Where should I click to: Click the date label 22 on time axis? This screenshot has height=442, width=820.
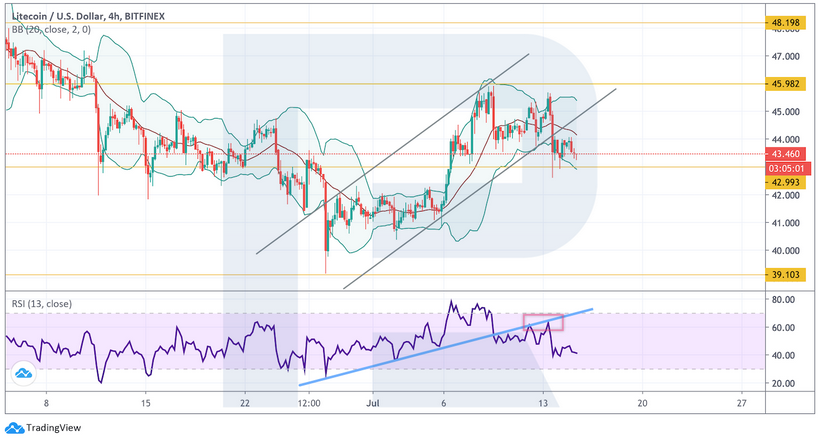pos(245,403)
